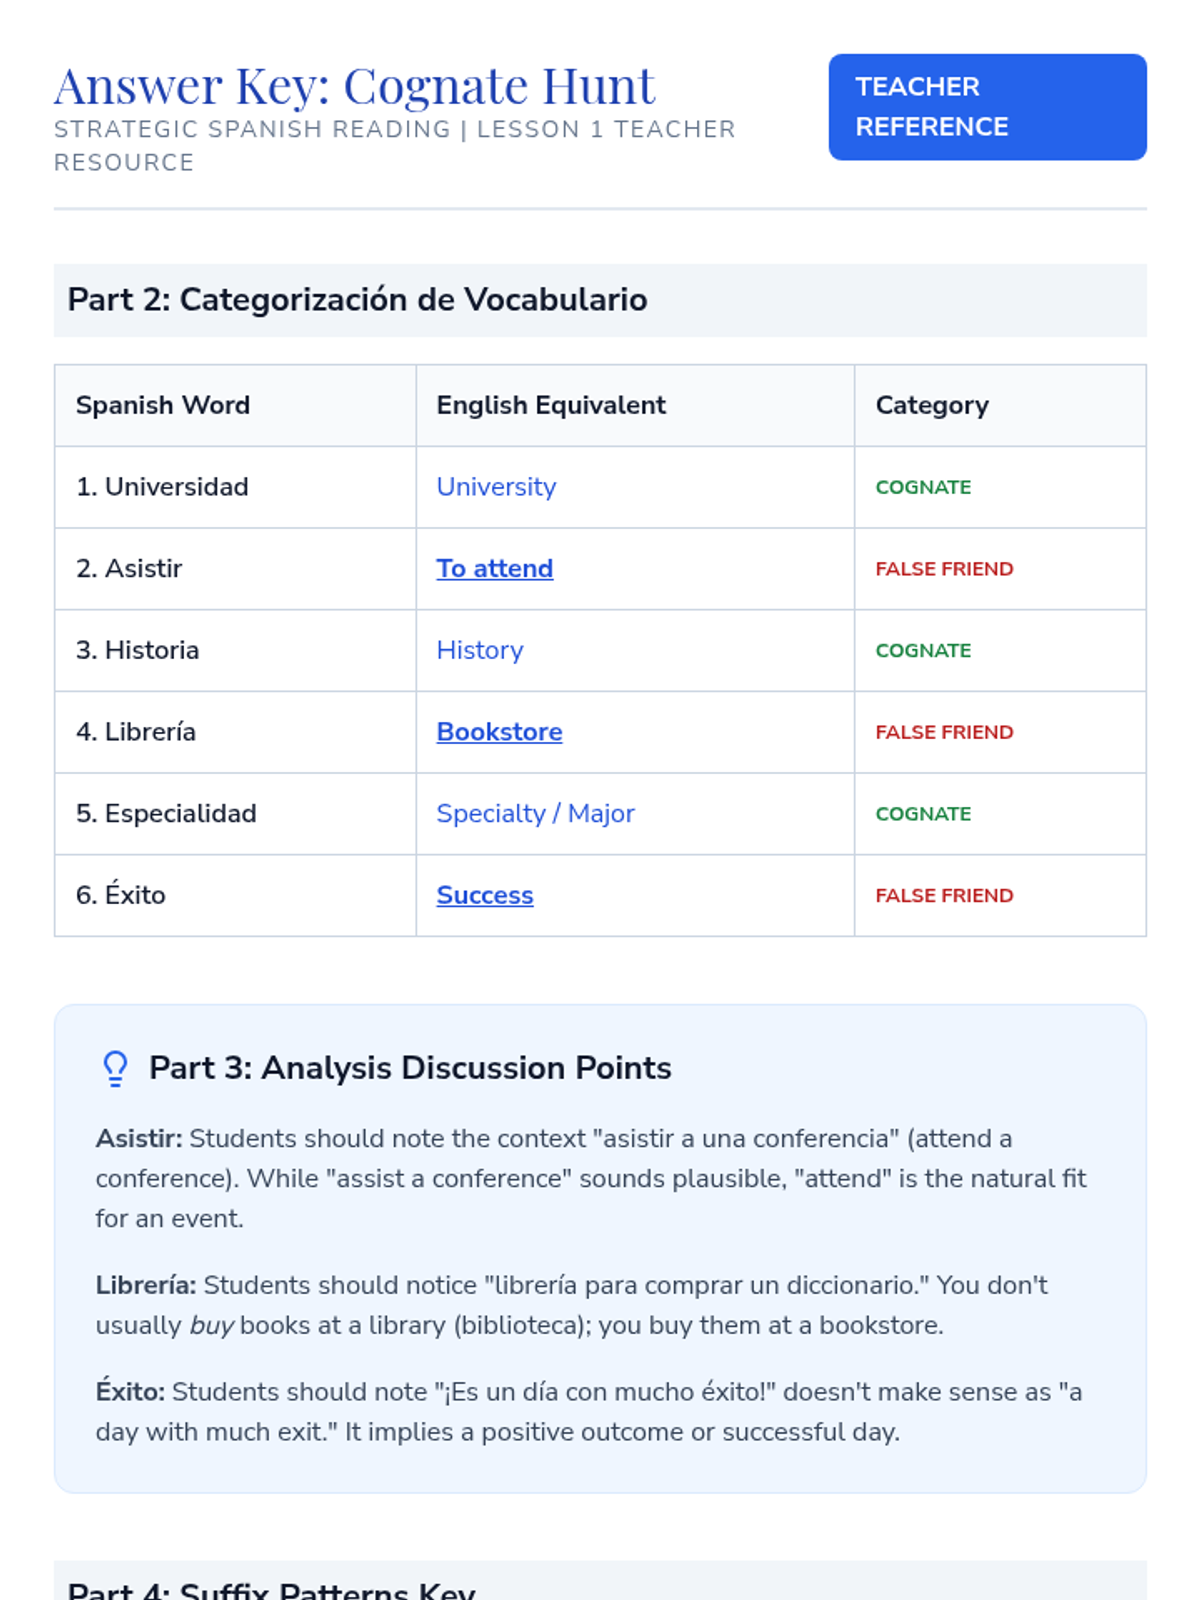This screenshot has height=1600, width=1200.
Task: Click the Category column header
Action: click(x=932, y=405)
